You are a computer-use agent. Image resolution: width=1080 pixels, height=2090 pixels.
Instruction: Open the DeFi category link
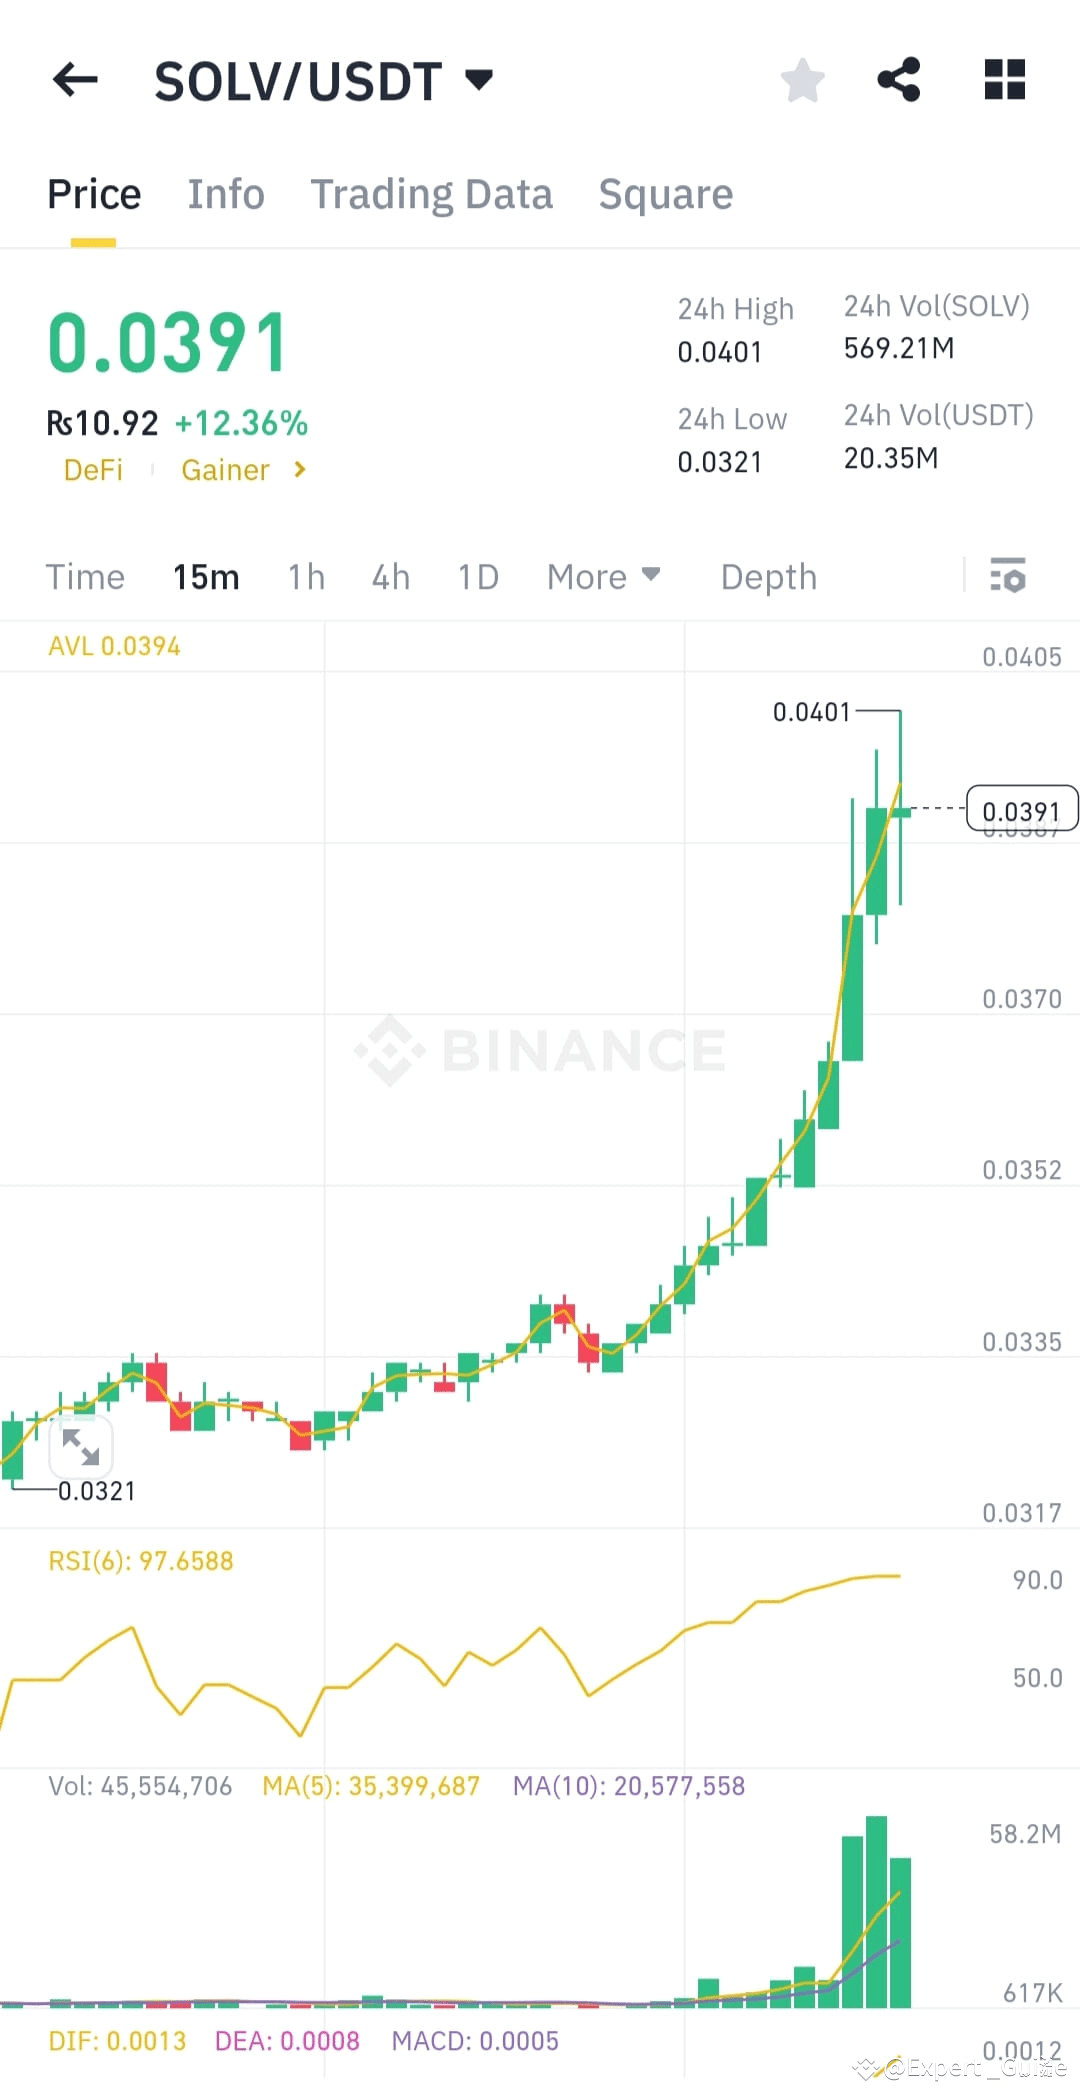[93, 470]
